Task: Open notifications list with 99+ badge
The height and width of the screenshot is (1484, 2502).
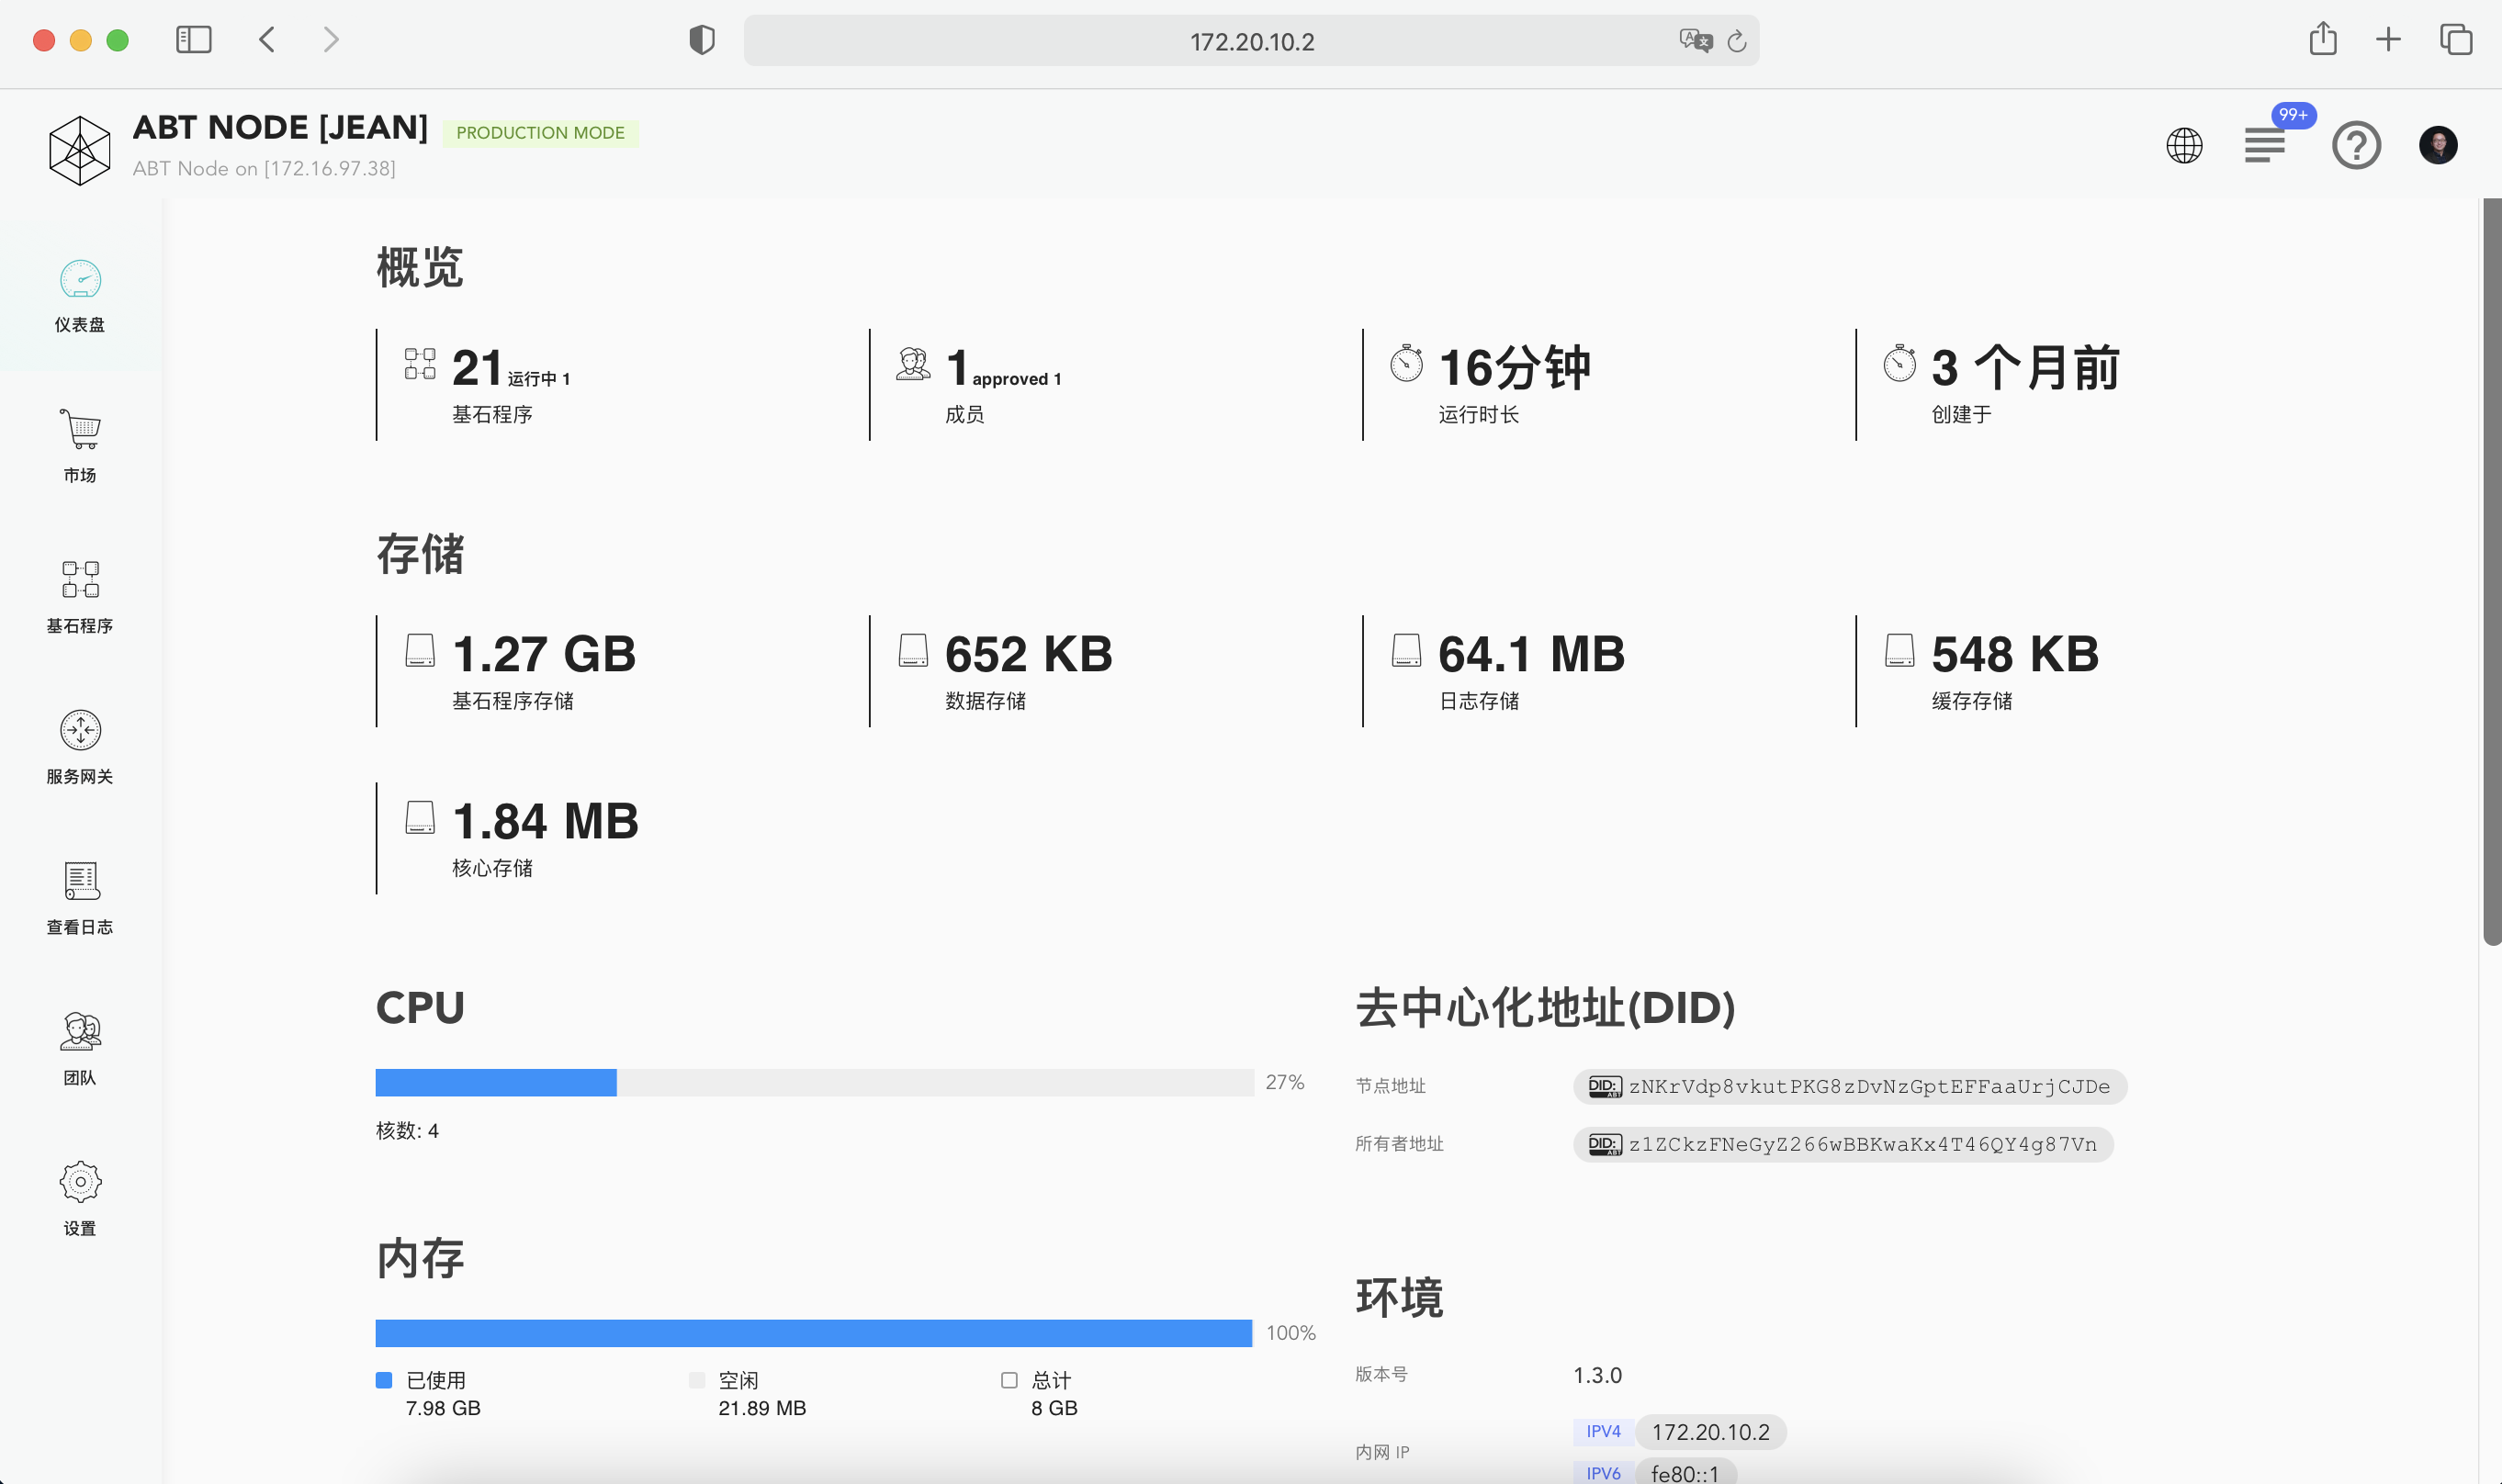Action: [x=2265, y=145]
